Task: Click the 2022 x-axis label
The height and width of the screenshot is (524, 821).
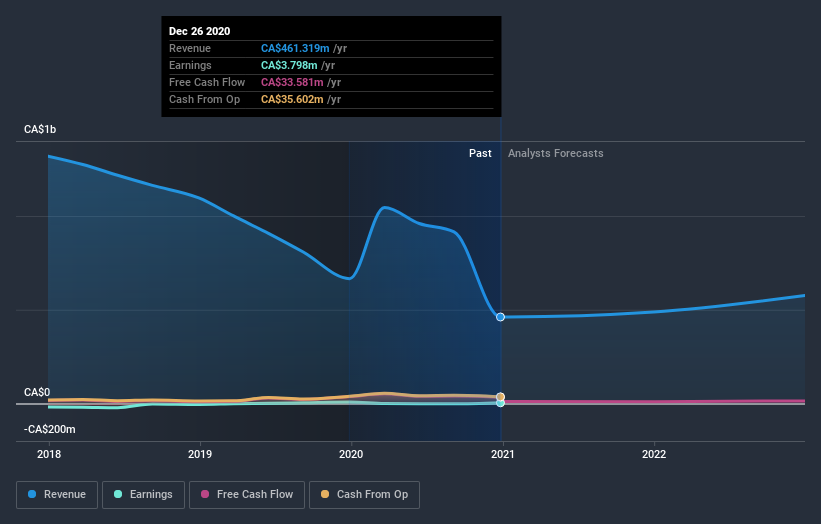Action: [x=654, y=454]
